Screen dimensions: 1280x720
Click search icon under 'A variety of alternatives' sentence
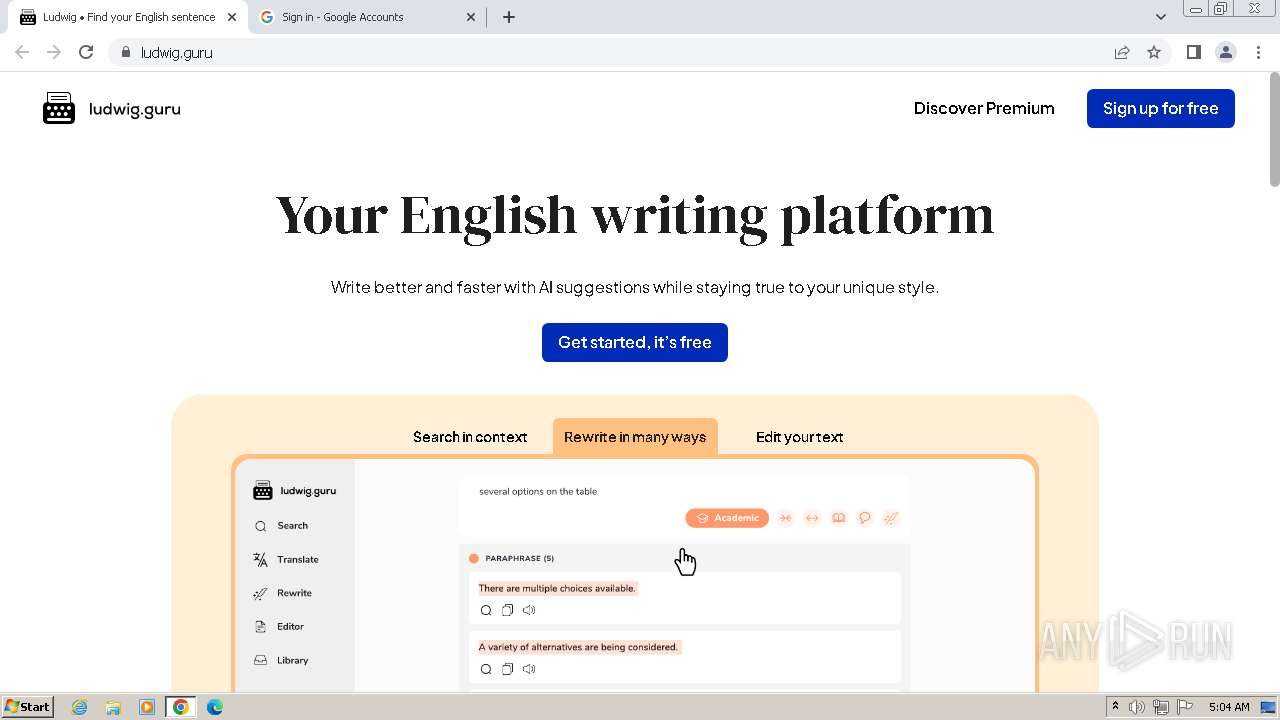[486, 669]
